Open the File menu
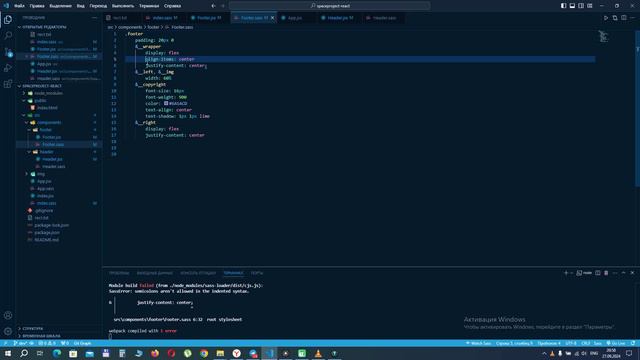Image resolution: width=640 pixels, height=360 pixels. pos(19,6)
